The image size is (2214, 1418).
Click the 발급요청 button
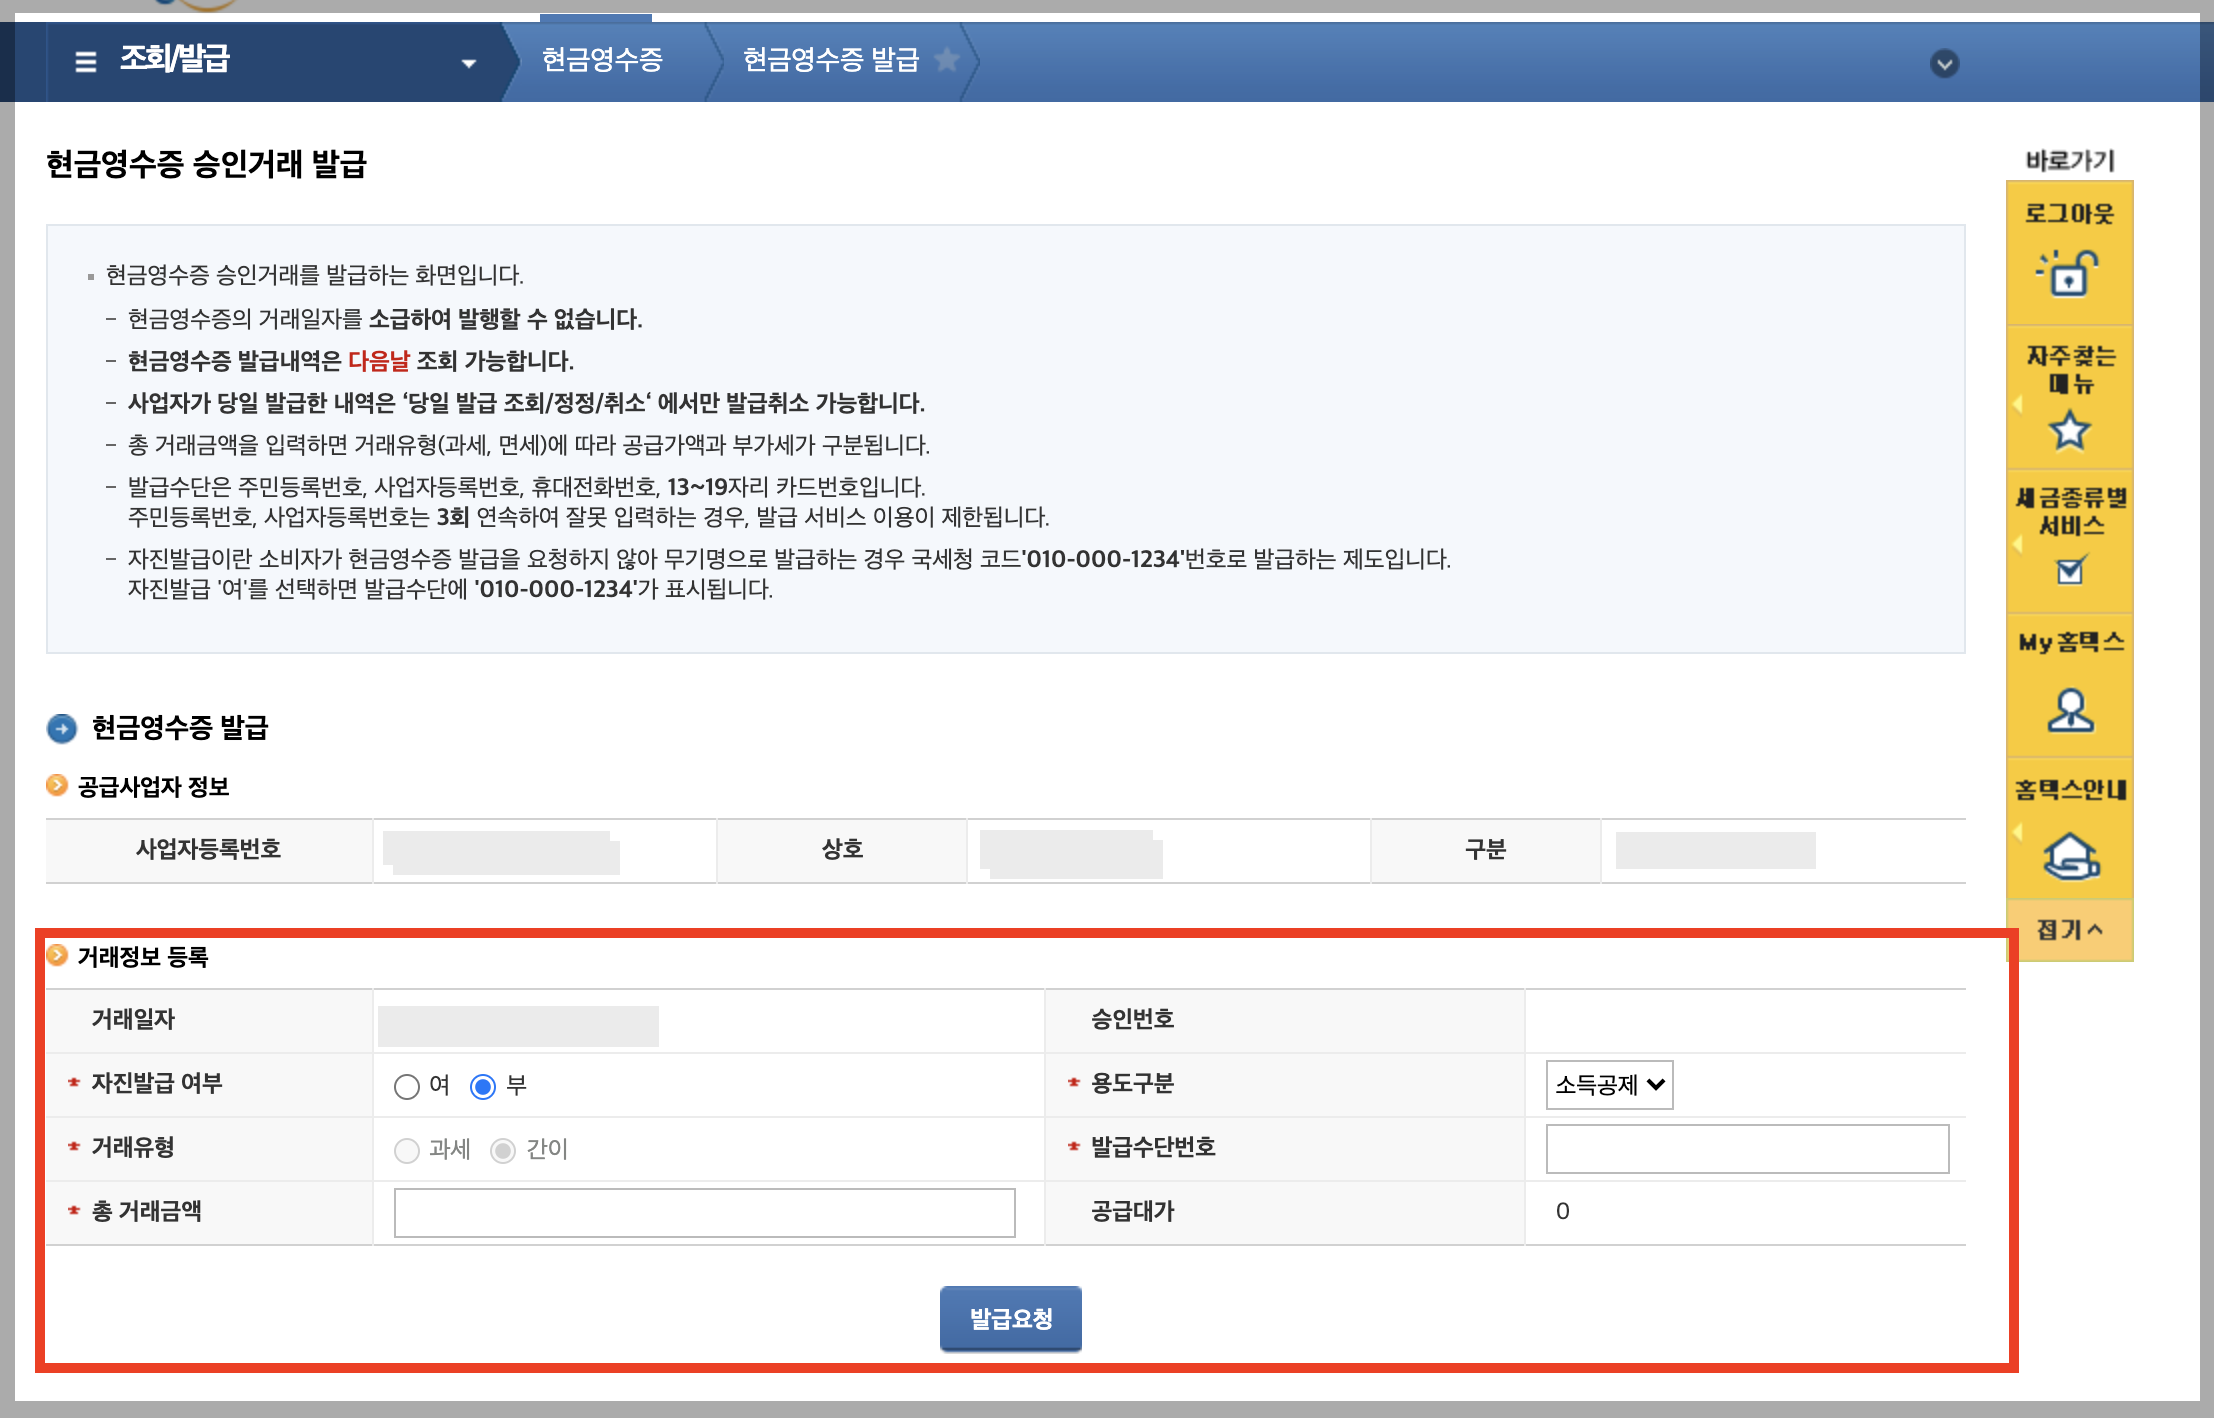click(1010, 1318)
